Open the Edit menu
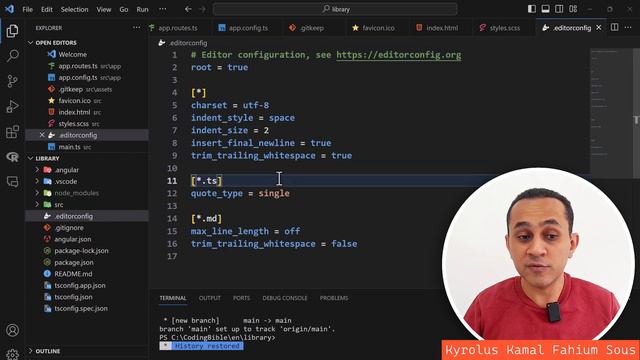640x360 pixels. click(x=47, y=9)
